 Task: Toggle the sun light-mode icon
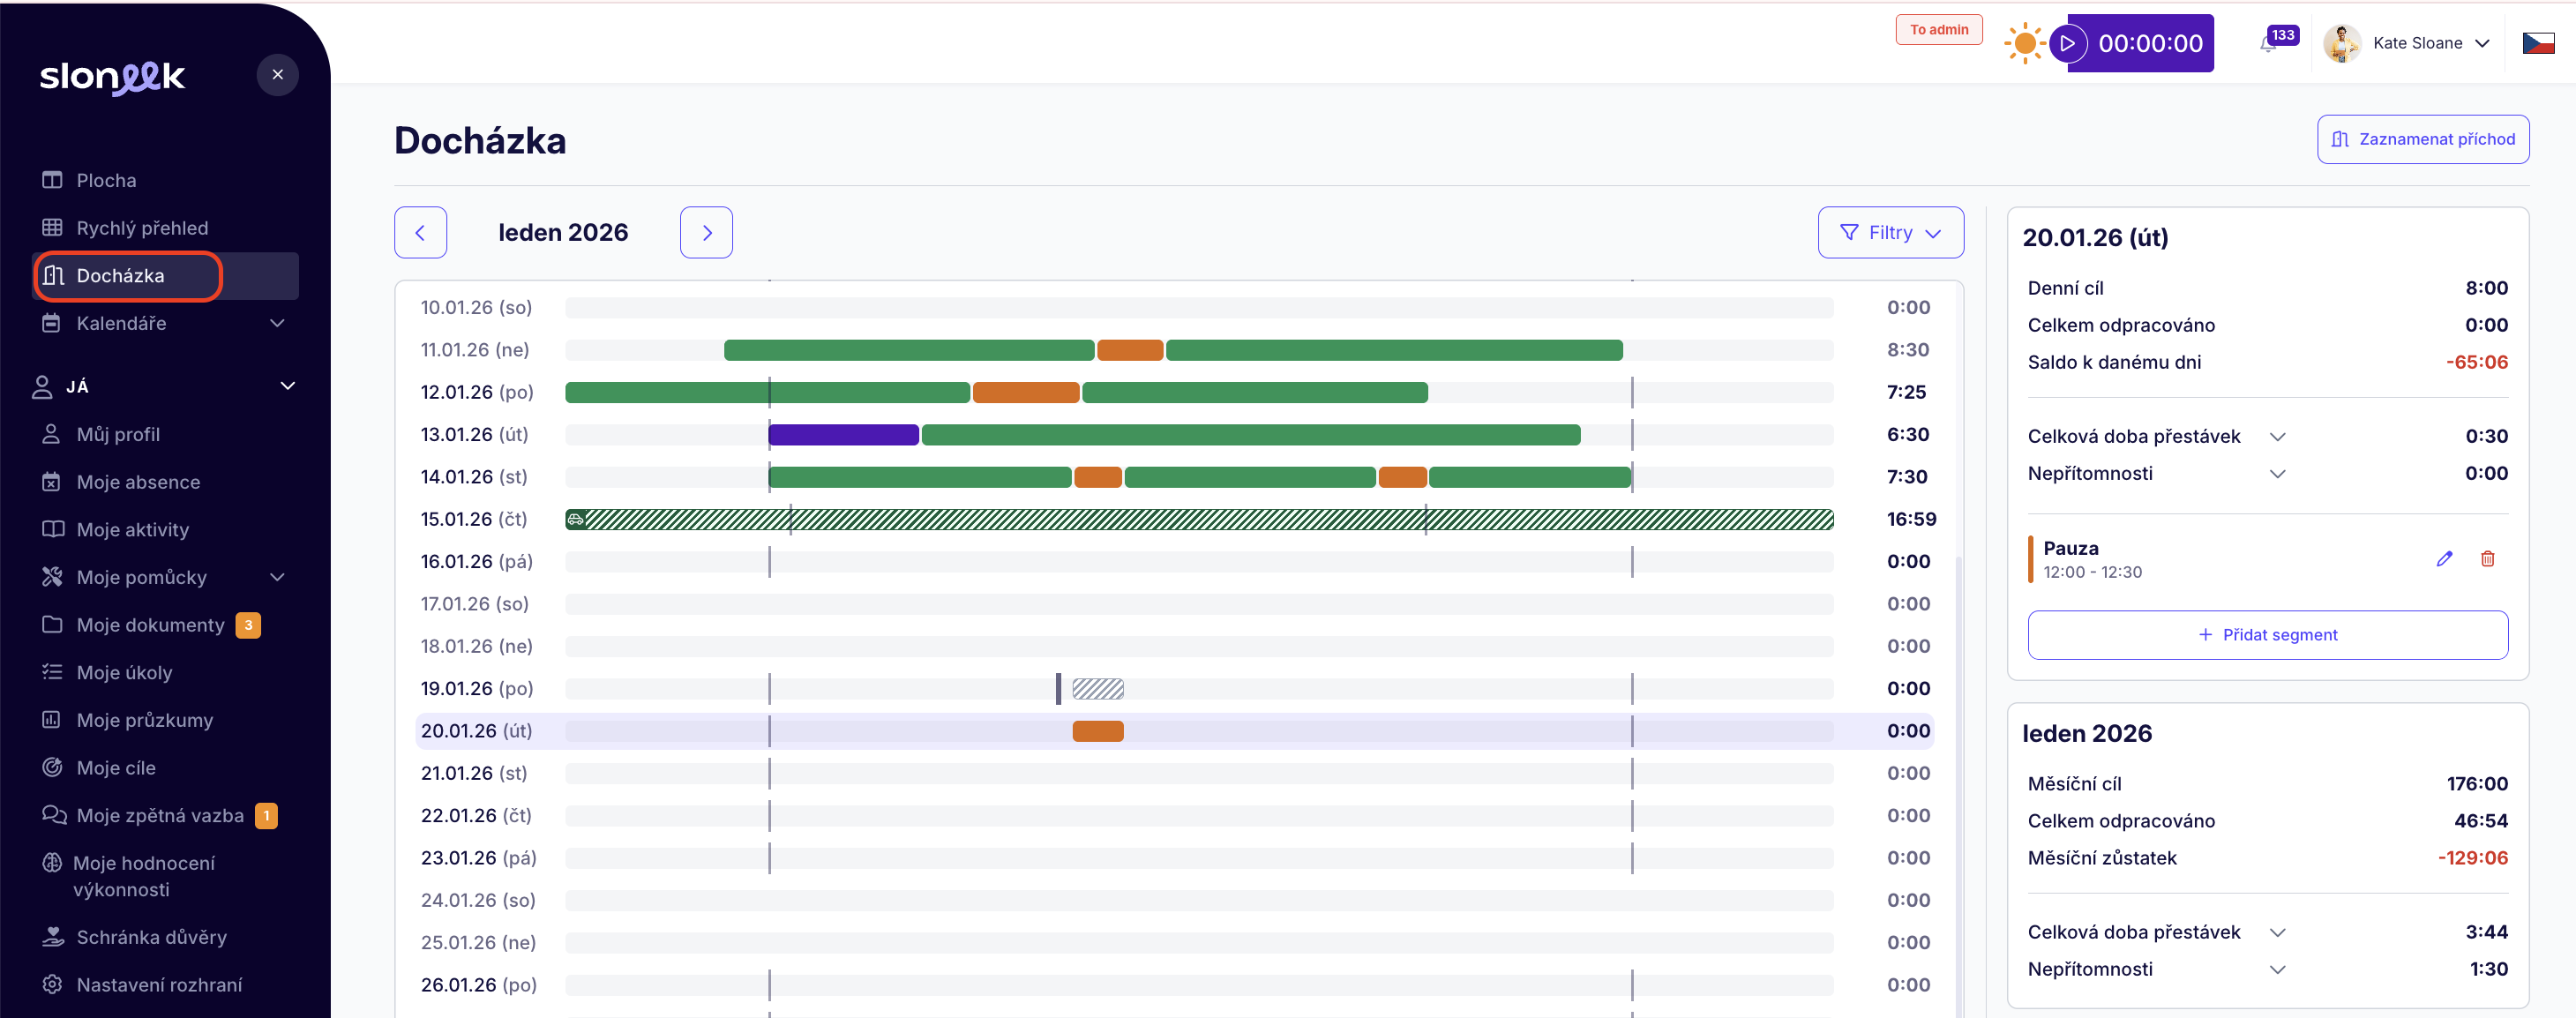point(2024,43)
